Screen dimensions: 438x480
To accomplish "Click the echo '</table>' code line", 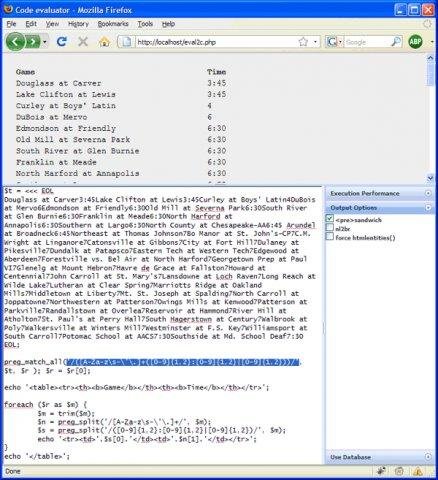I will coord(37,456).
